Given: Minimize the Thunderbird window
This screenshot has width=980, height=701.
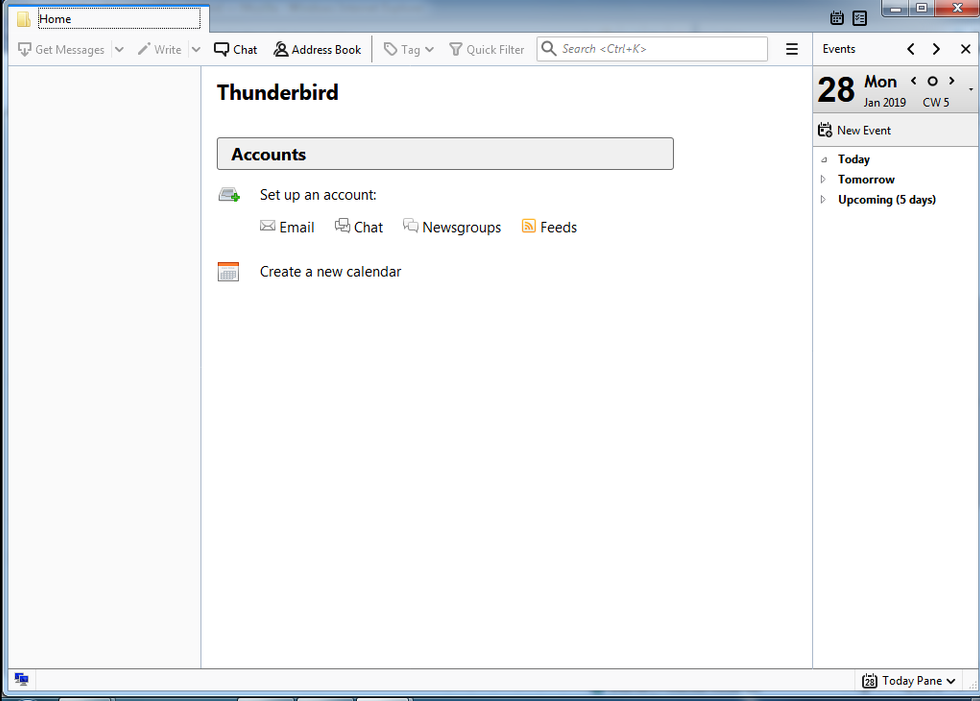Looking at the screenshot, I should click(x=895, y=7).
